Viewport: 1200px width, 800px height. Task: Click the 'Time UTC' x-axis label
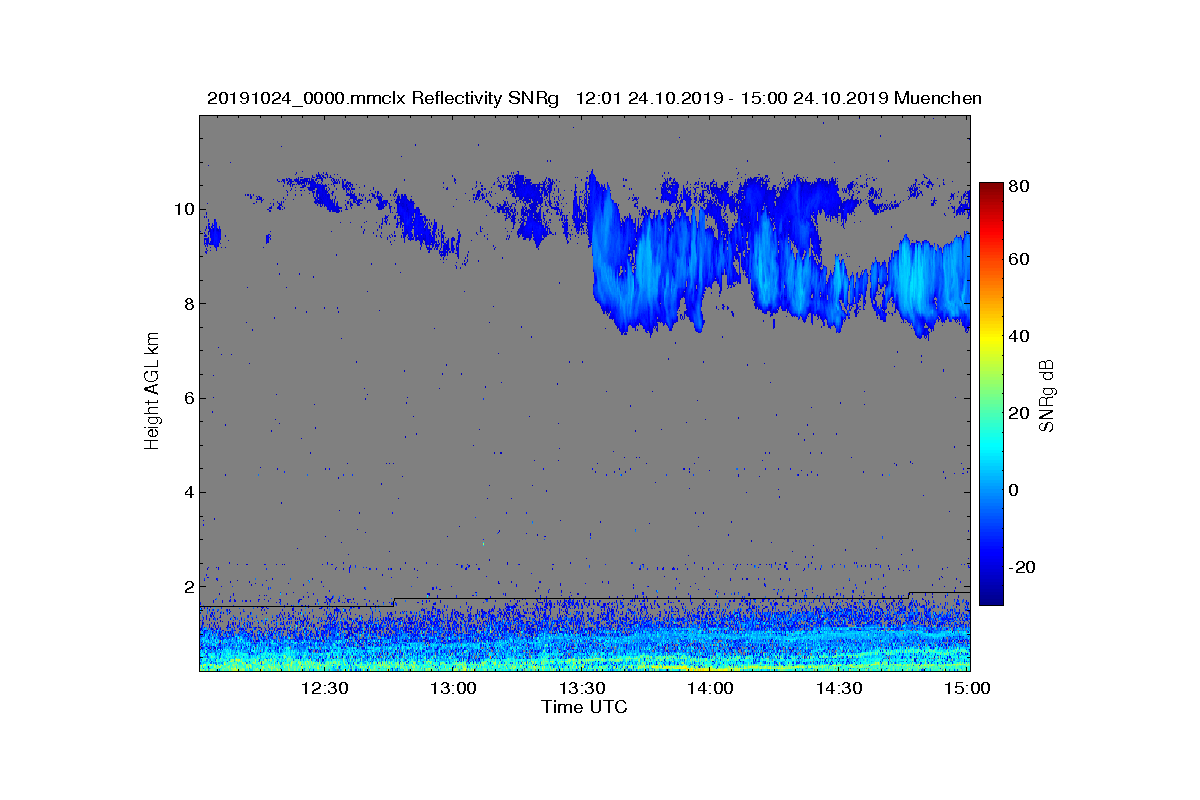coord(585,707)
